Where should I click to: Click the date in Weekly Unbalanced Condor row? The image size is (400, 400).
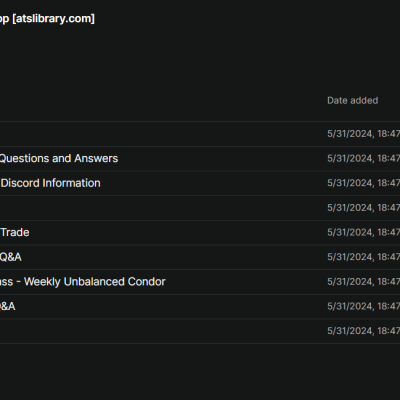[363, 282]
